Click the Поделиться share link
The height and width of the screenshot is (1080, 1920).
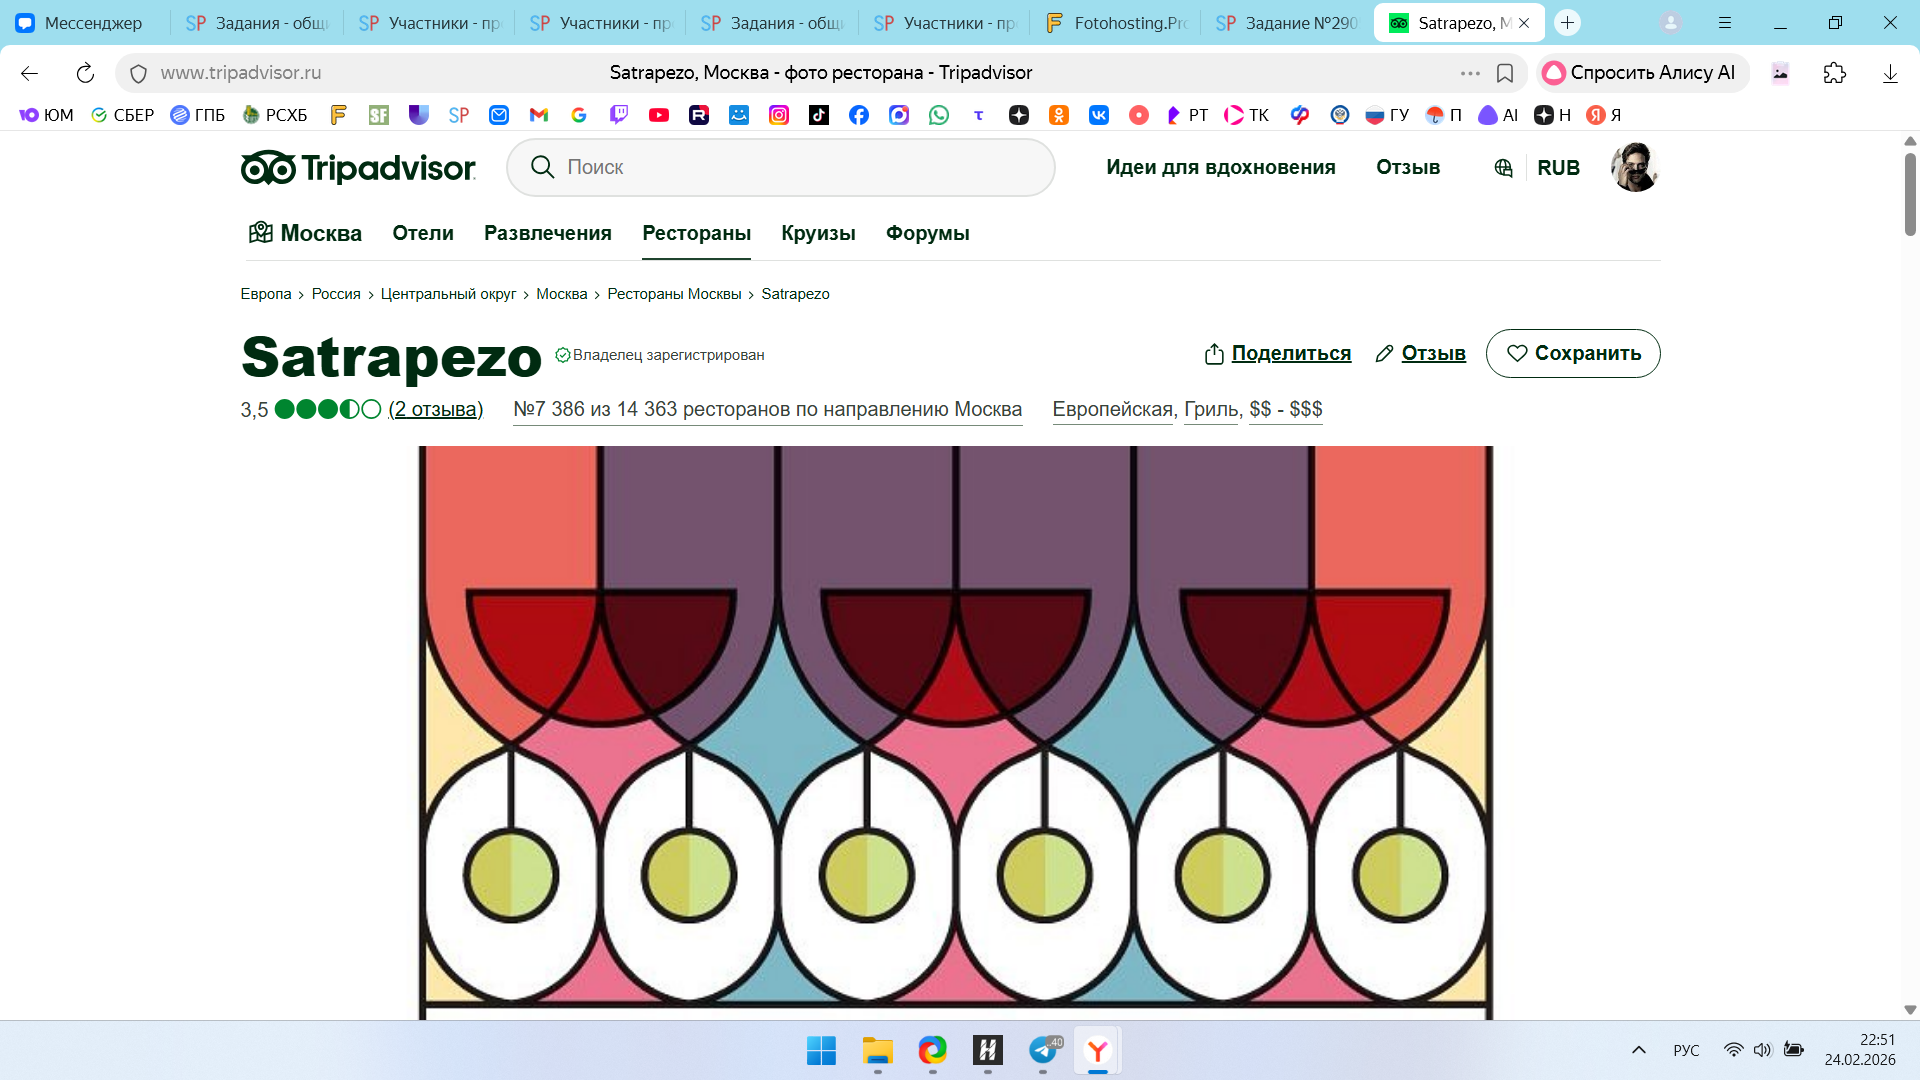click(x=1290, y=353)
